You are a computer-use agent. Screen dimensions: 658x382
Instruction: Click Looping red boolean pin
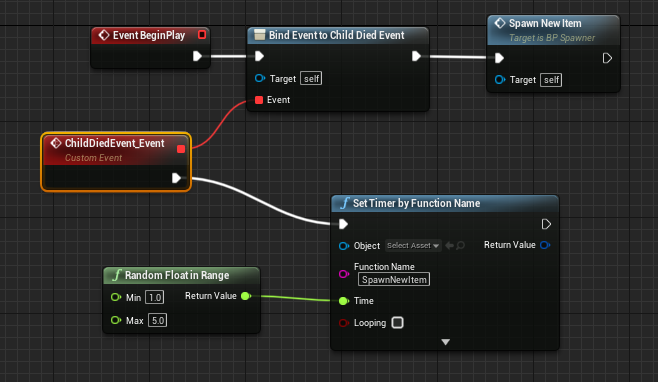click(344, 323)
